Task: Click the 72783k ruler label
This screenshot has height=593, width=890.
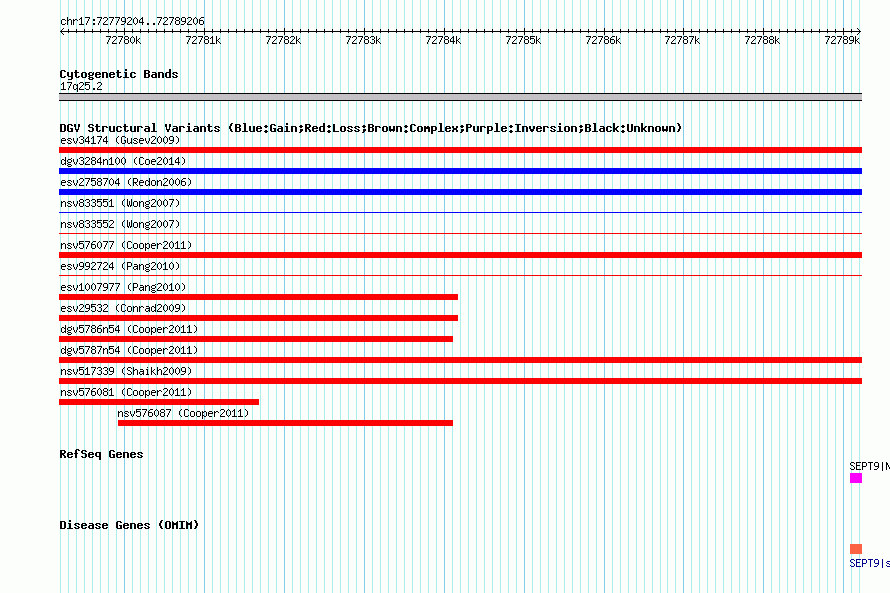Action: (x=363, y=40)
